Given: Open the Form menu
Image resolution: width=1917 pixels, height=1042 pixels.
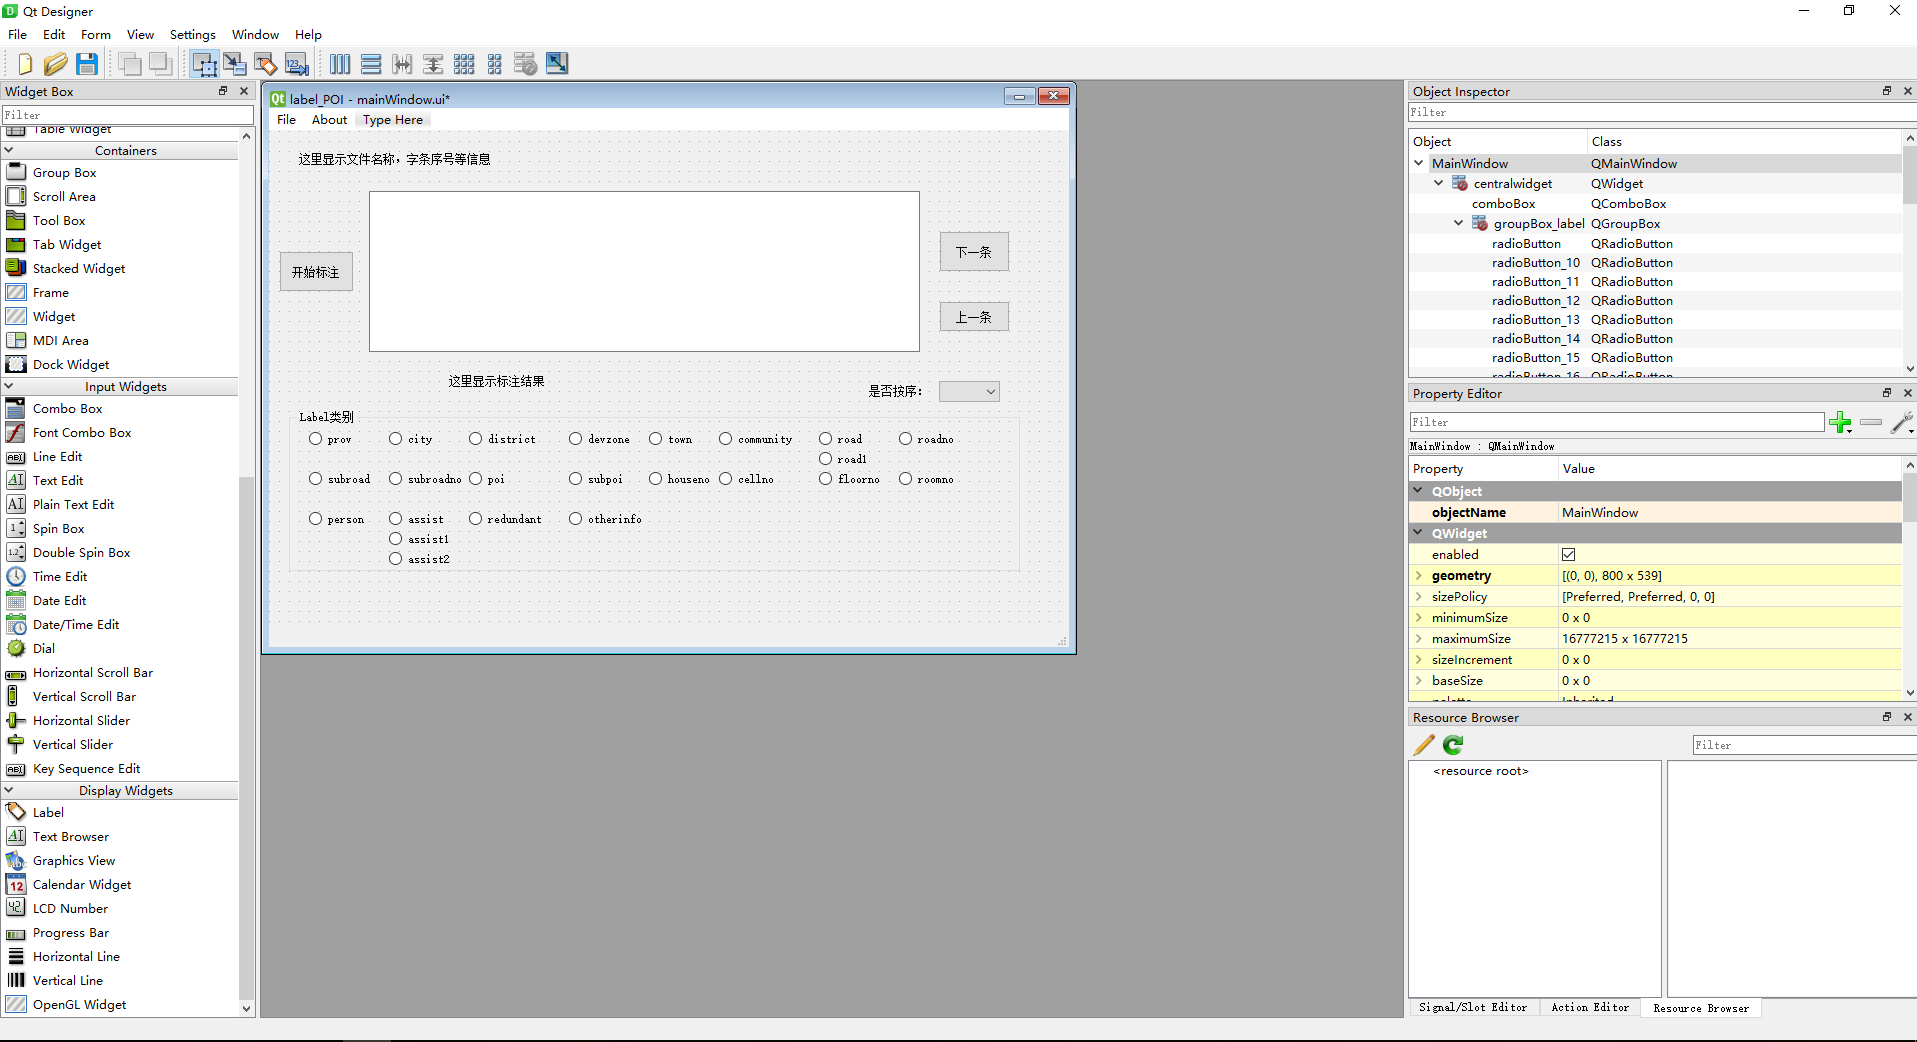Looking at the screenshot, I should pyautogui.click(x=96, y=34).
